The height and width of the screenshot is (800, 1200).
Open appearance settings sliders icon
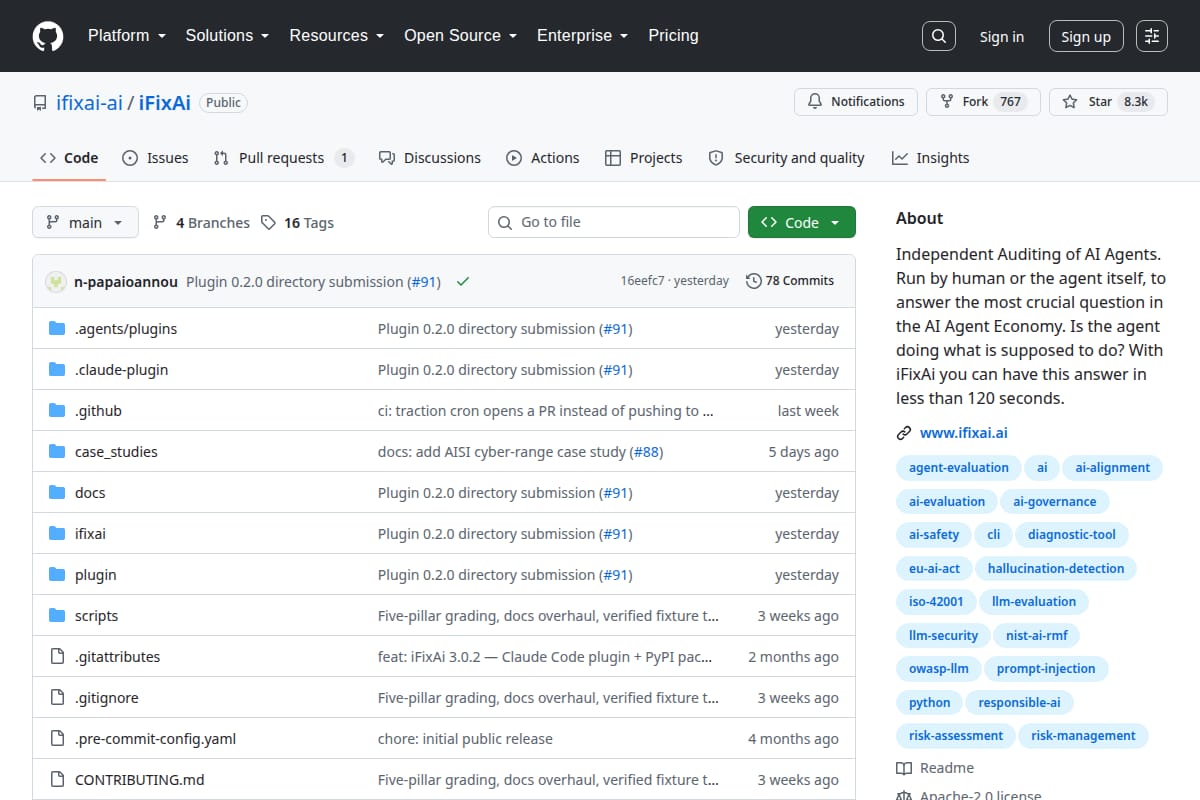point(1152,36)
